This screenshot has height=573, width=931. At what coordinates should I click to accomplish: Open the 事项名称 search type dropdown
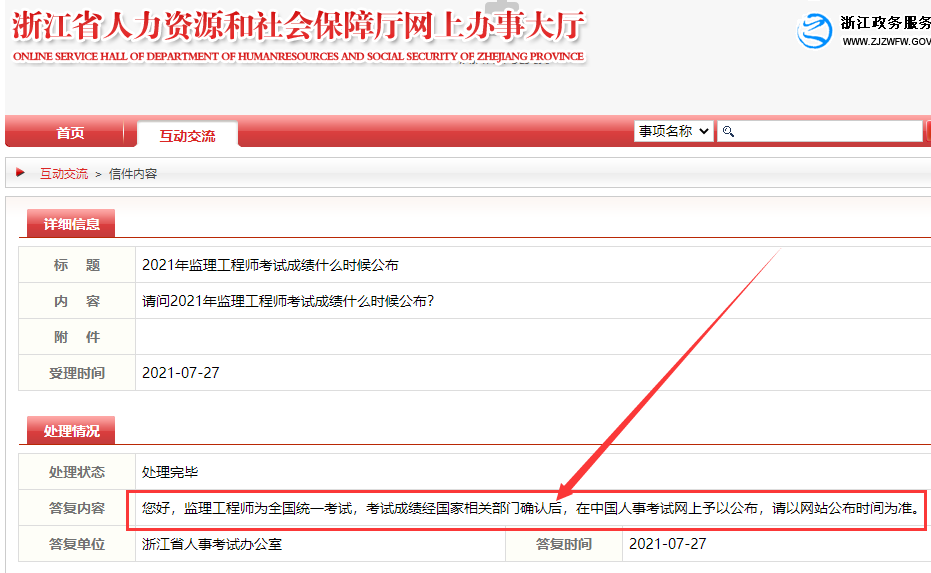click(674, 131)
